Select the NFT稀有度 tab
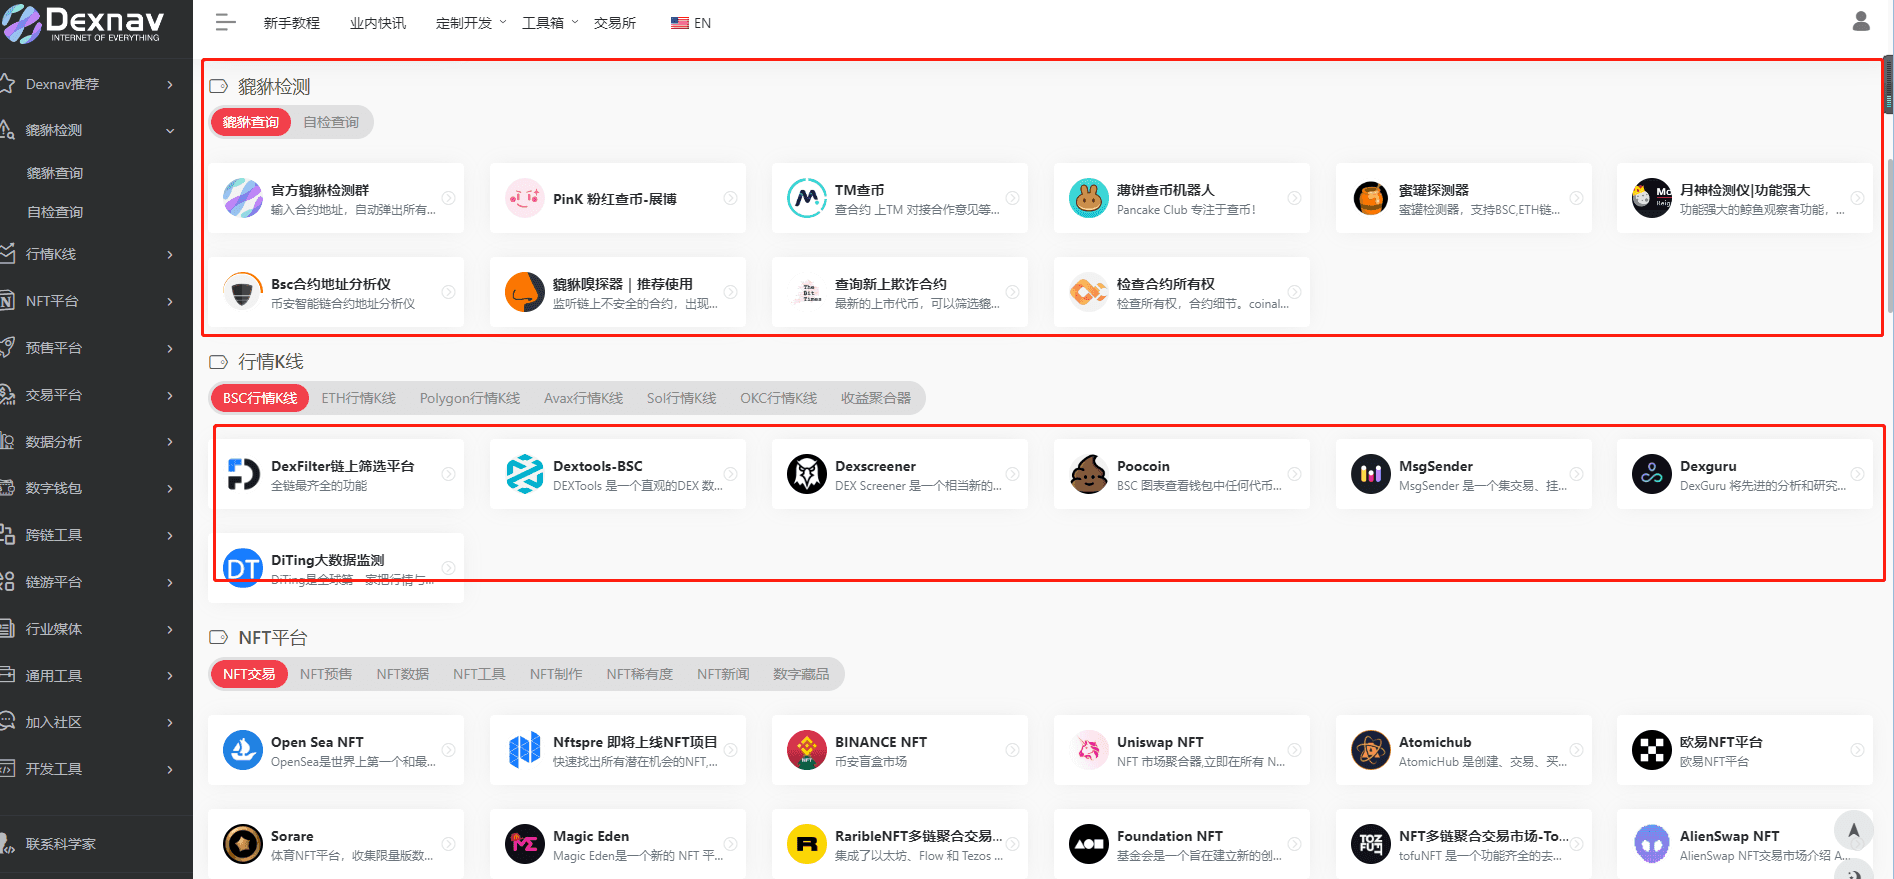 click(x=640, y=674)
